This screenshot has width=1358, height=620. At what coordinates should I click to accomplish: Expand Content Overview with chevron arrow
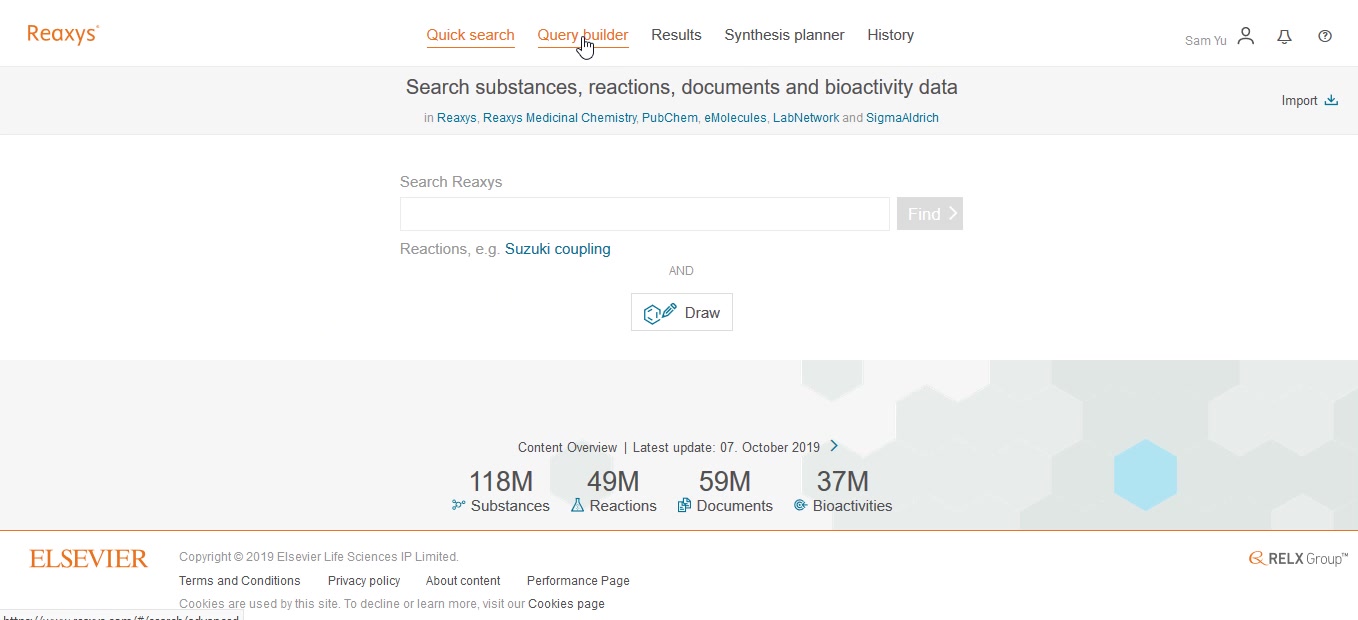tap(834, 446)
